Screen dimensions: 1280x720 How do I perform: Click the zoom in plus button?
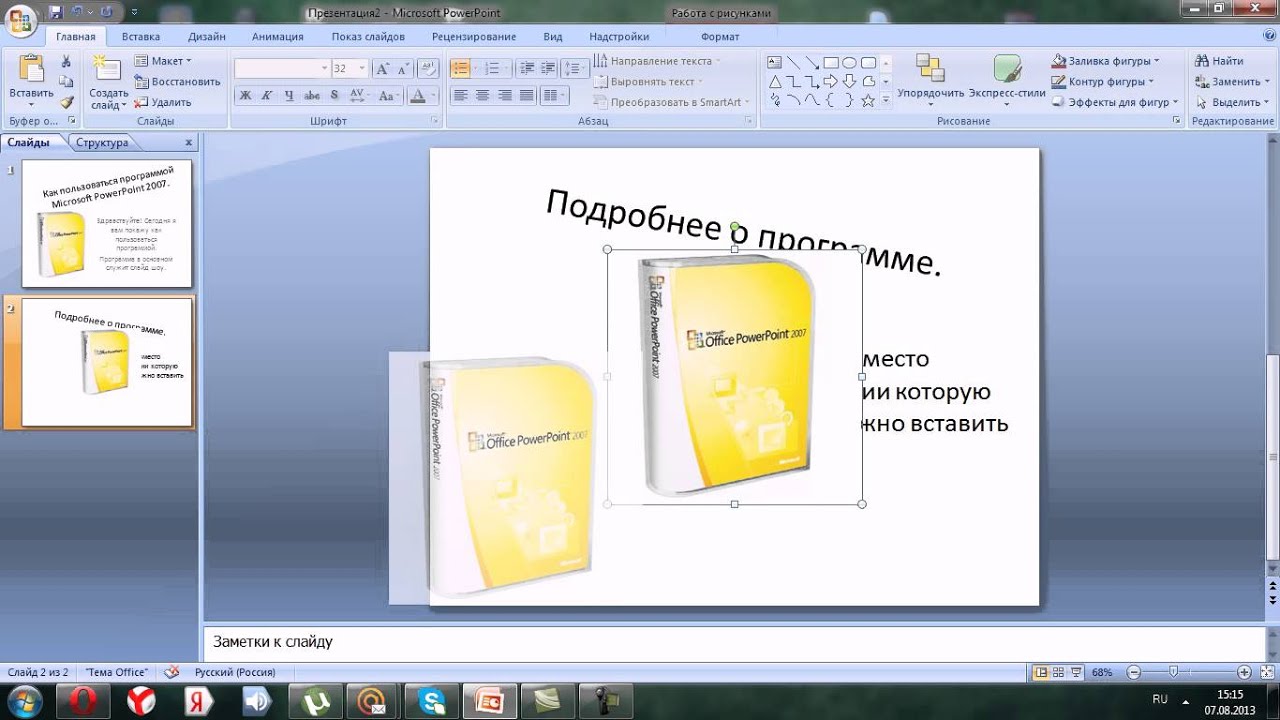point(1244,672)
